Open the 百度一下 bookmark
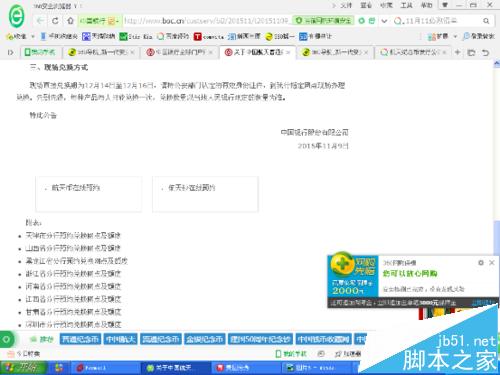 click(244, 36)
